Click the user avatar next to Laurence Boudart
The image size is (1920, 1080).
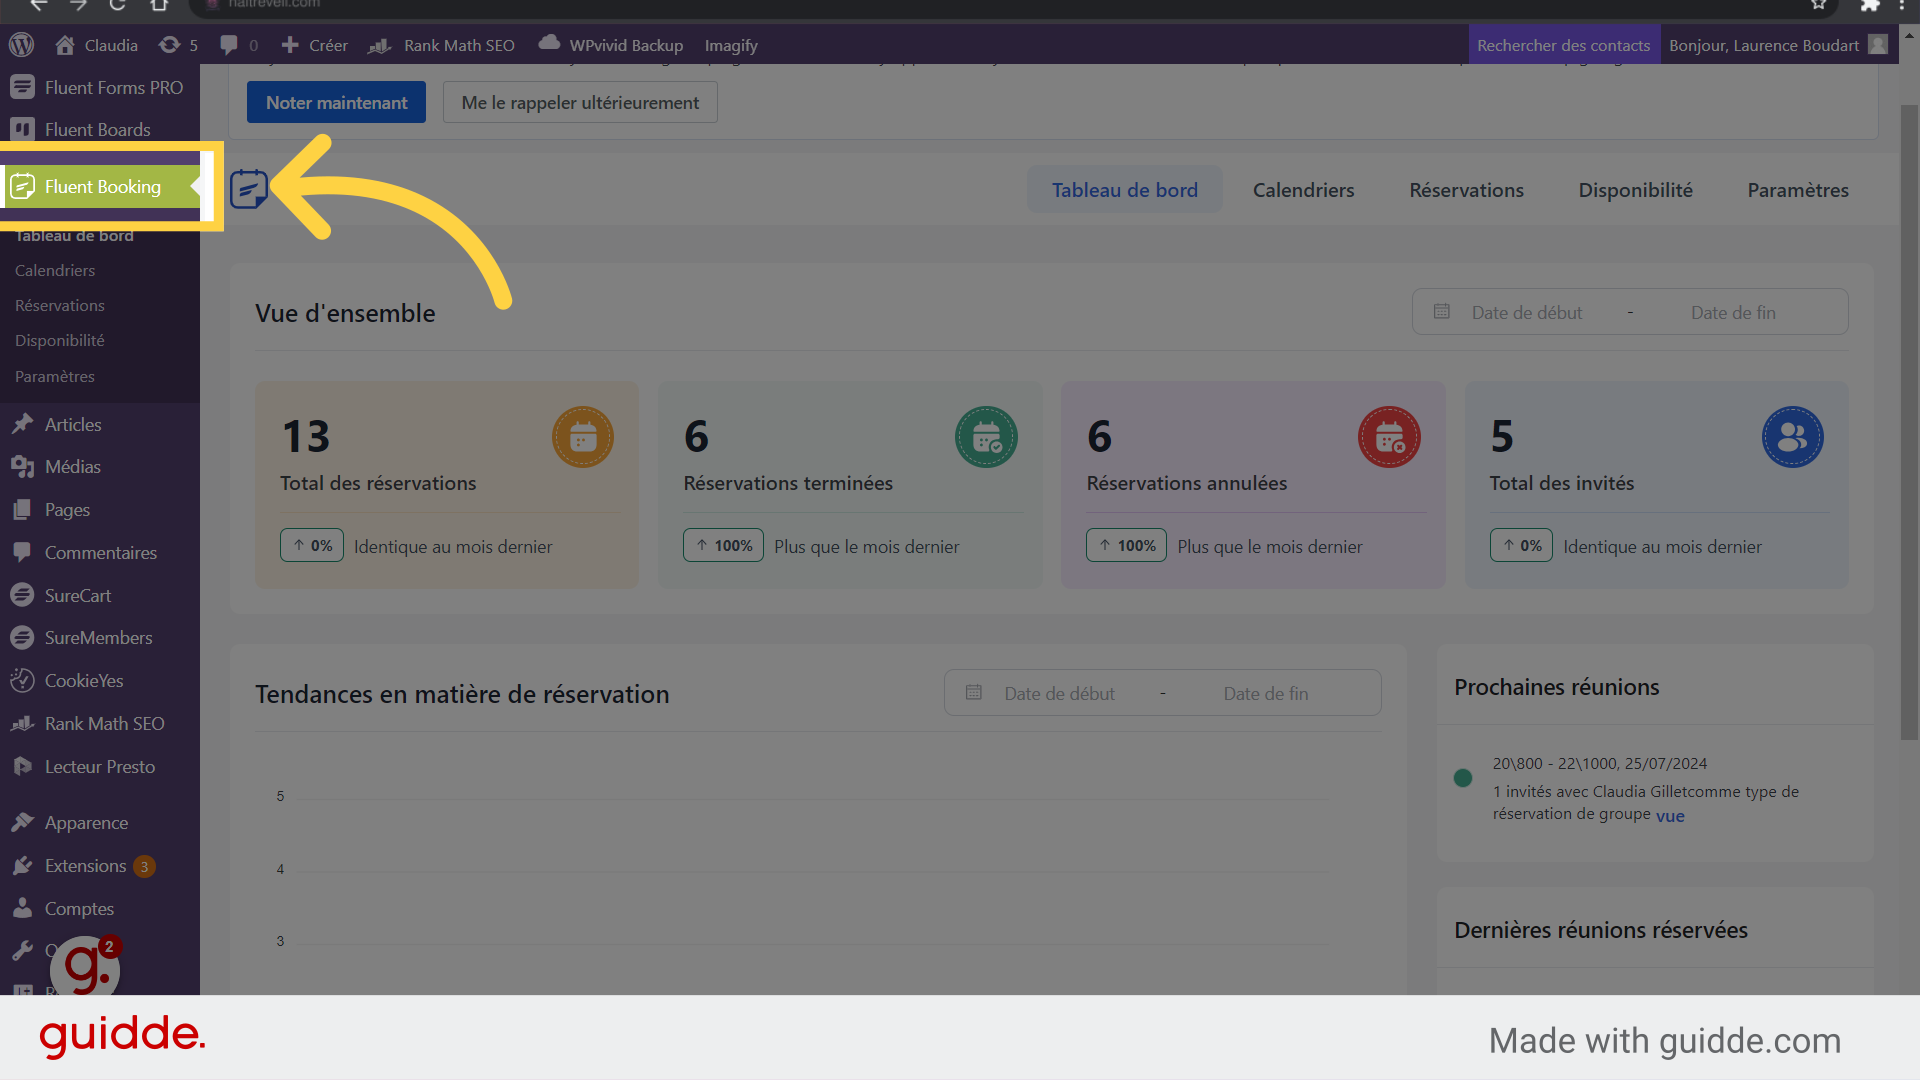click(x=1878, y=45)
